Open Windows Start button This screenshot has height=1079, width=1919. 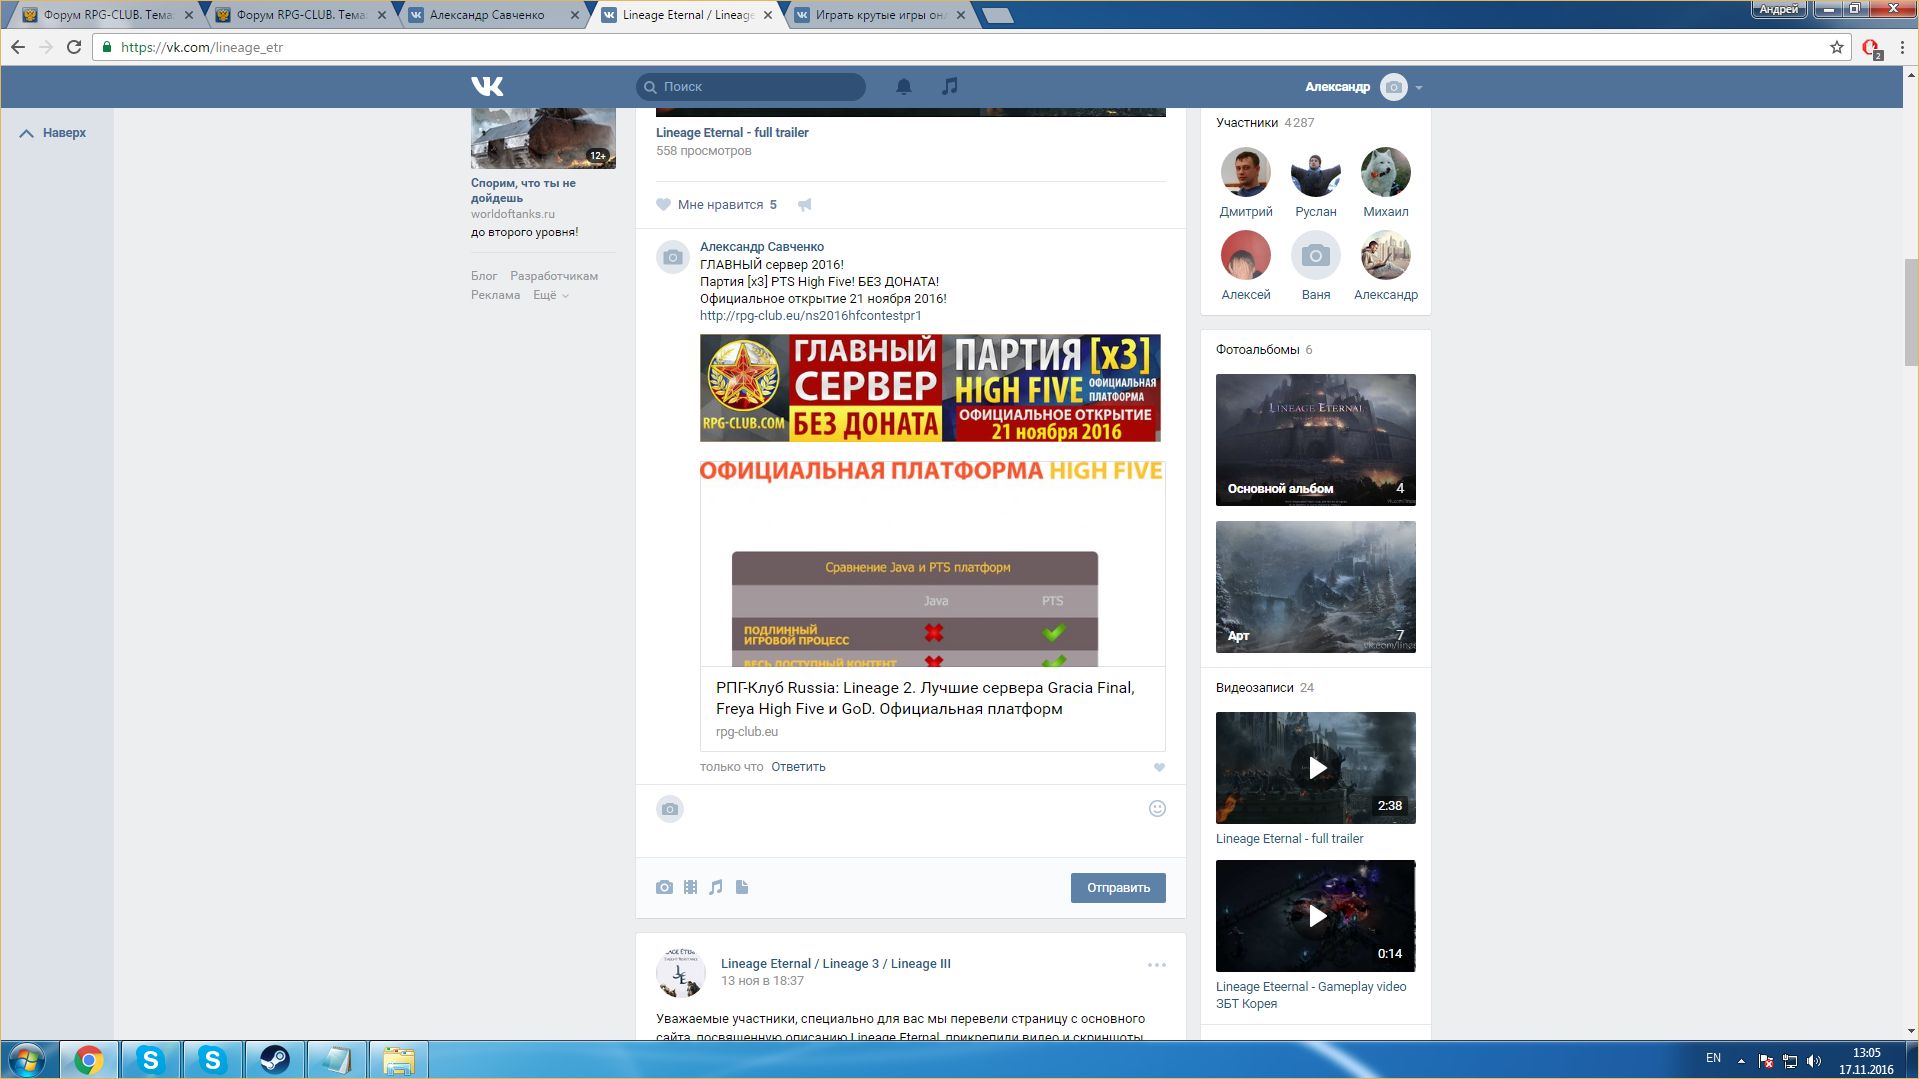[x=28, y=1060]
